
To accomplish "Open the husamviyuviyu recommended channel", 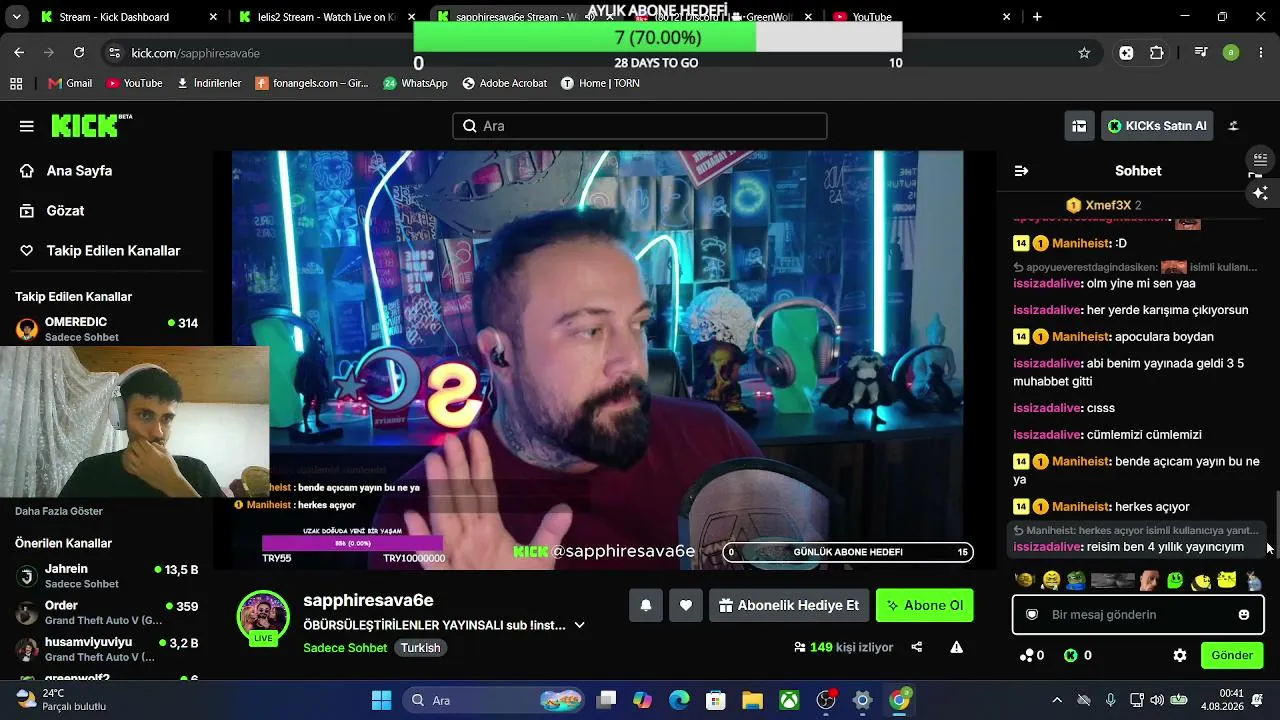I will (x=107, y=649).
